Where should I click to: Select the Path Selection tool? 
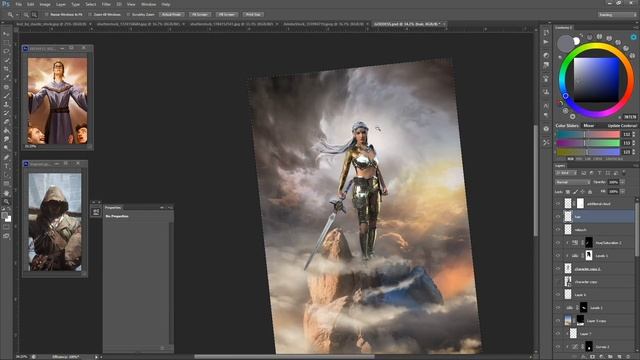[x=6, y=175]
